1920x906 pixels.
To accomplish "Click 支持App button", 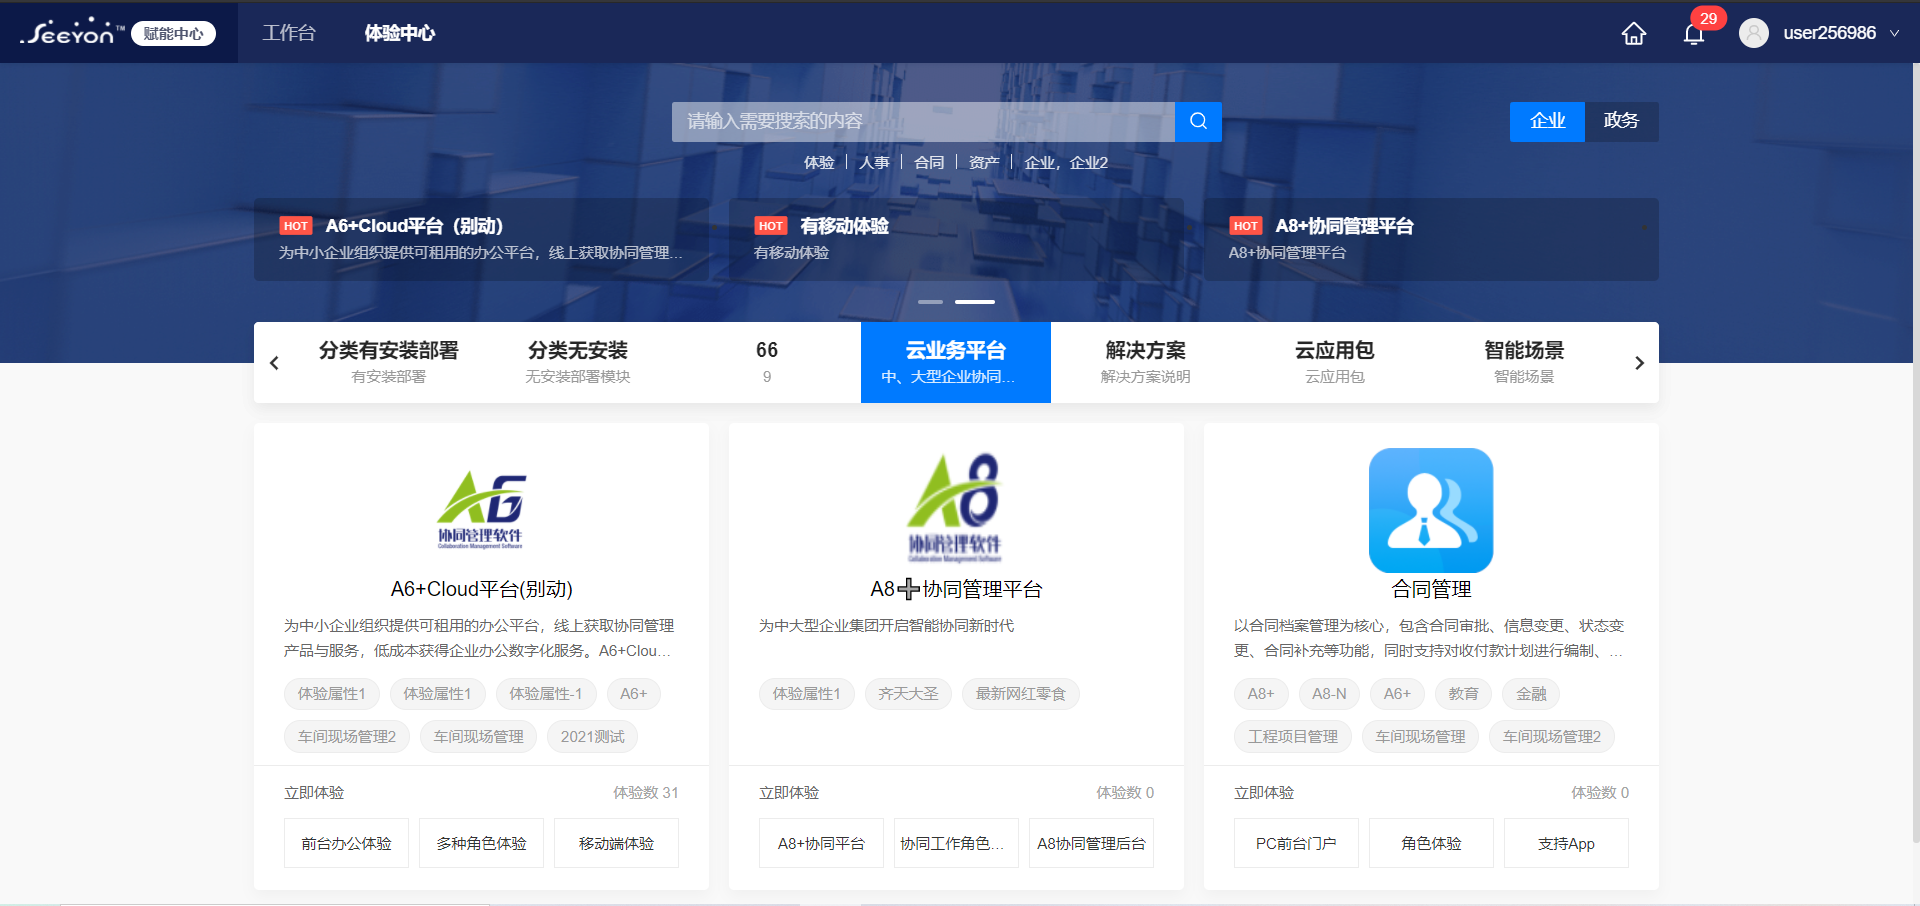I will (1566, 843).
